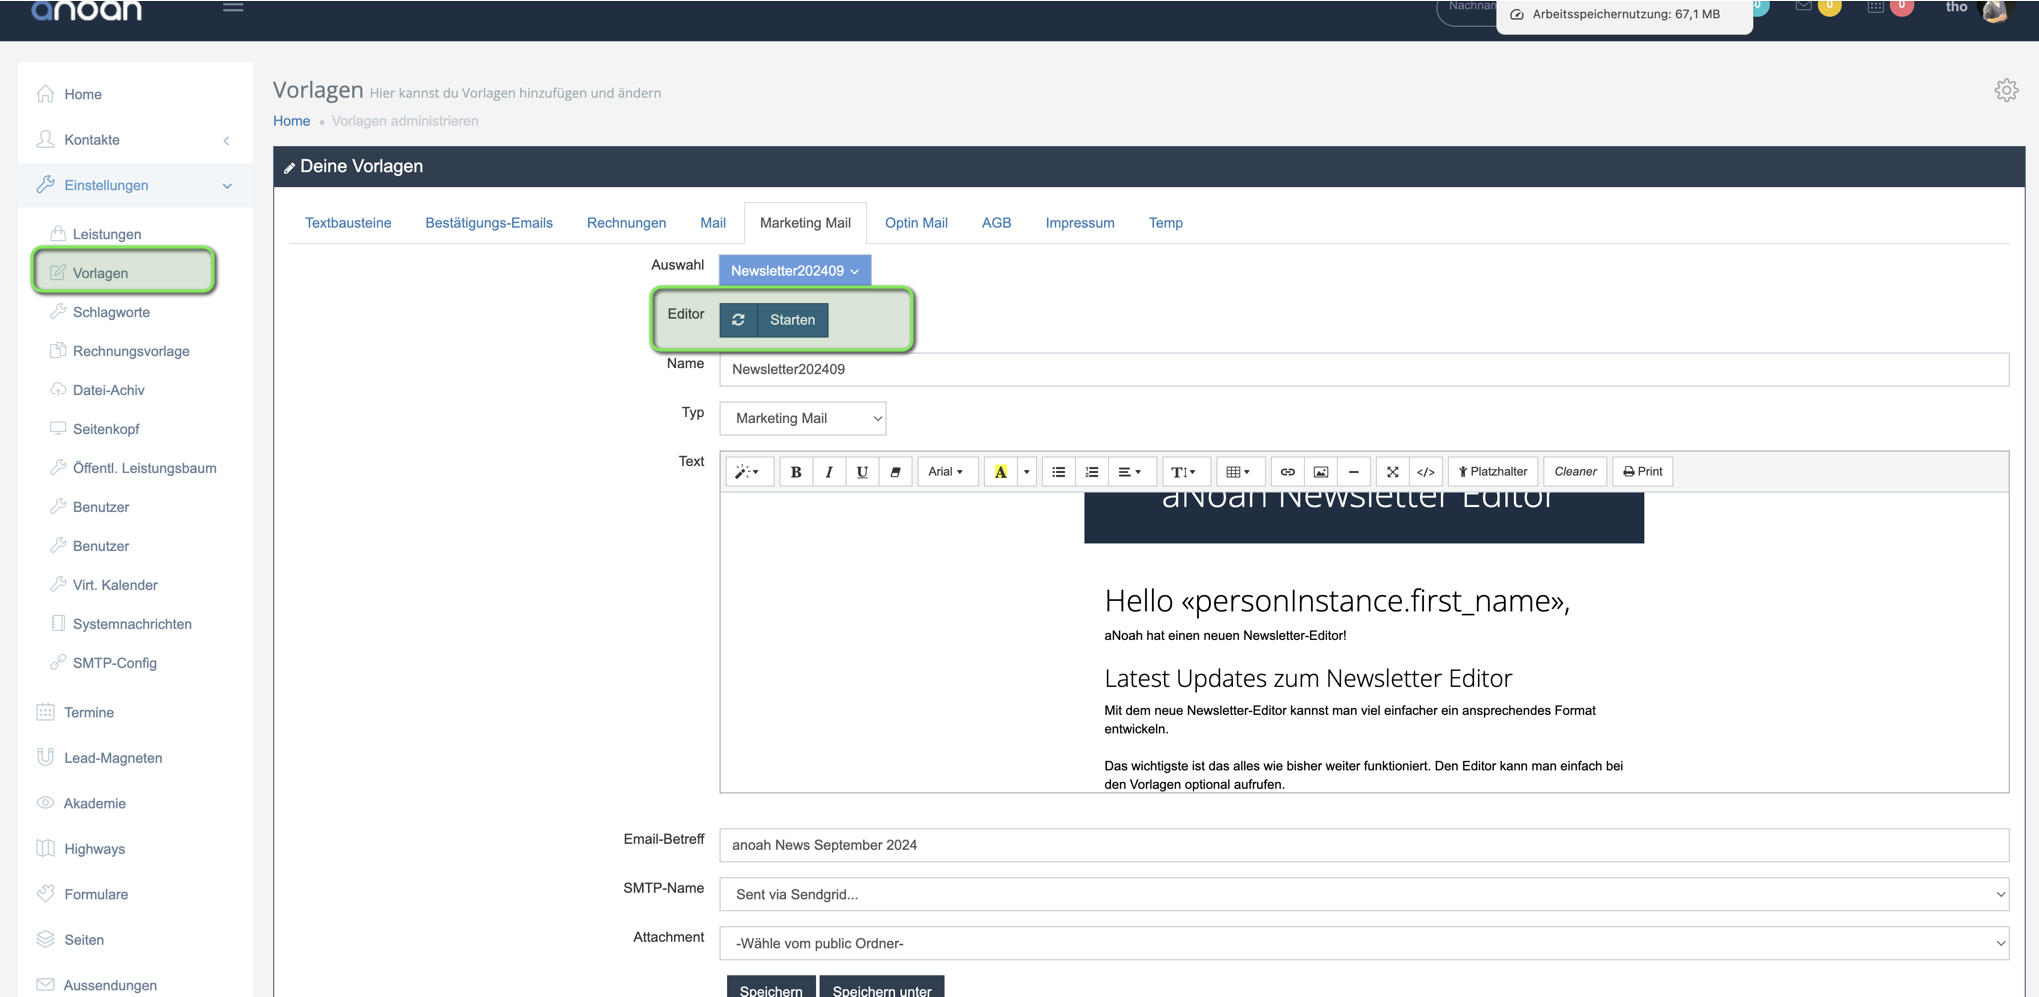
Task: Insert a link with the chain icon
Action: point(1287,472)
